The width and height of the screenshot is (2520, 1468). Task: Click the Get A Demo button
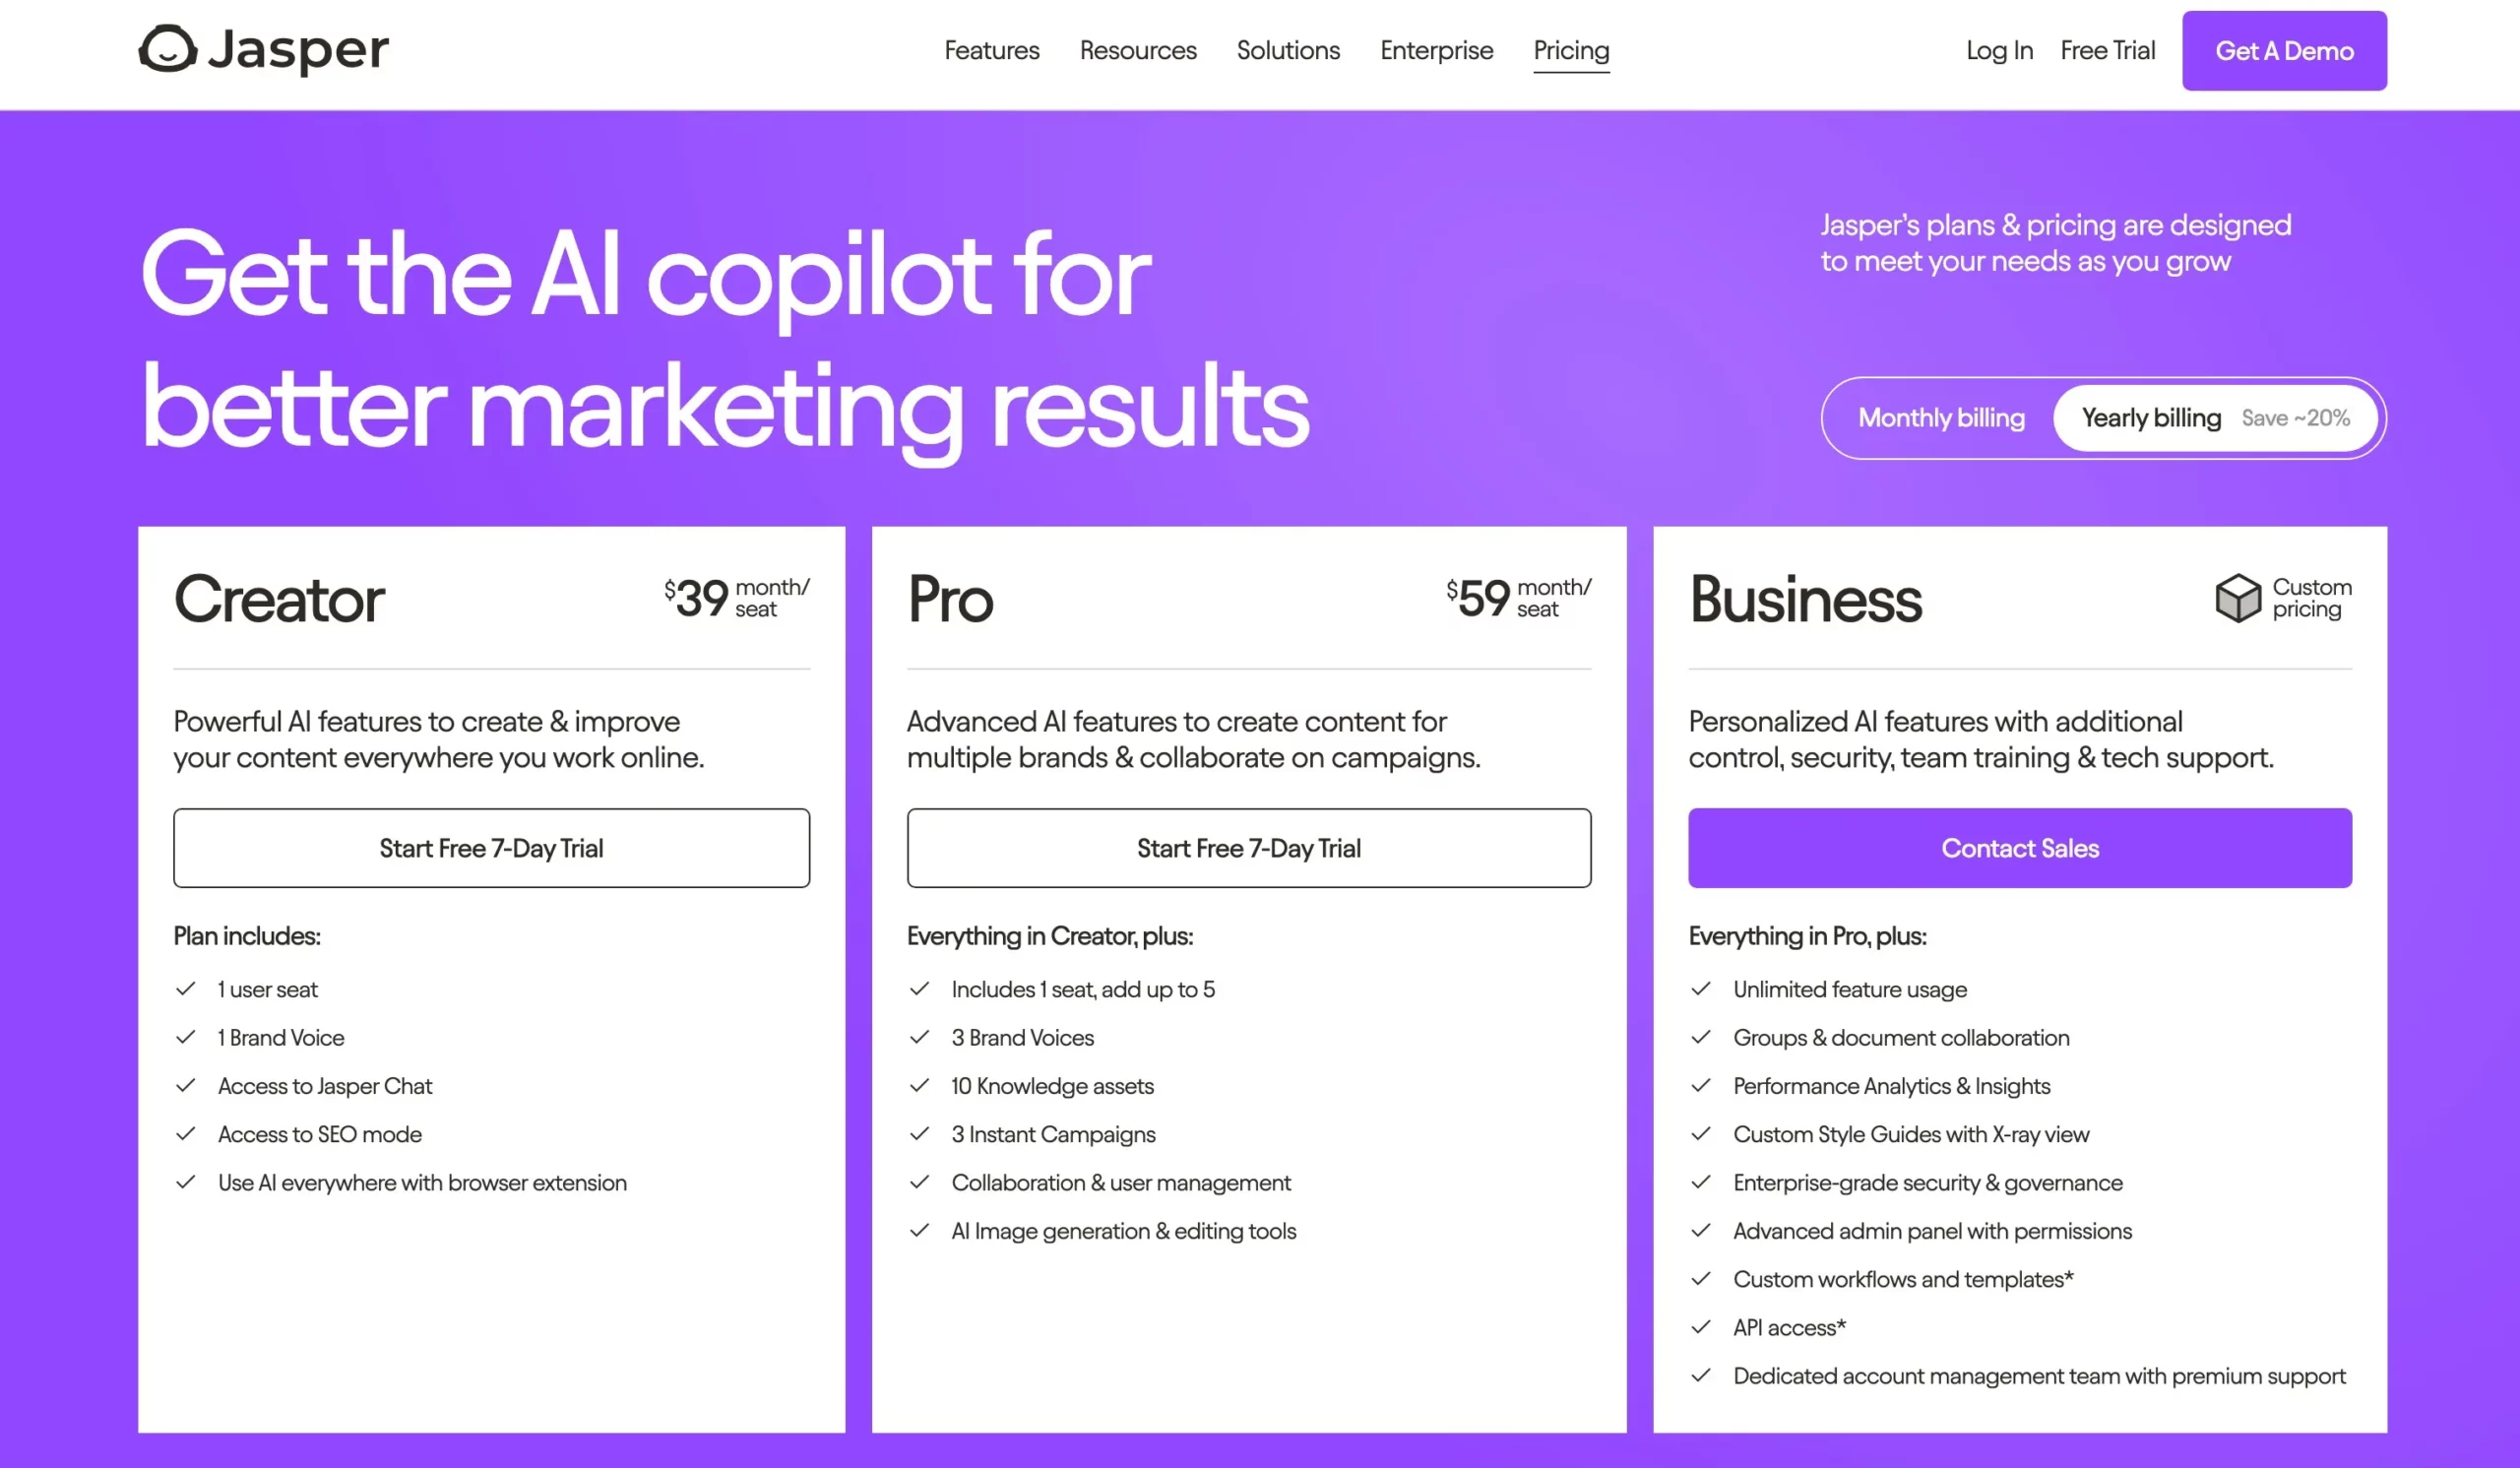[x=2284, y=50]
